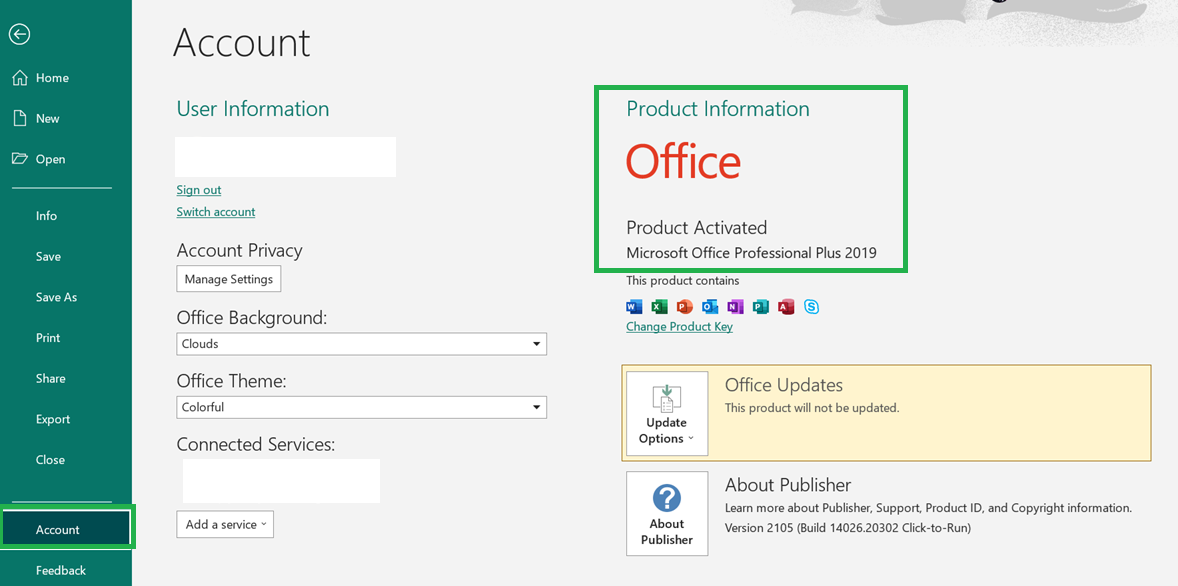This screenshot has width=1178, height=586.
Task: Click the Product Activated text
Action: coord(697,228)
